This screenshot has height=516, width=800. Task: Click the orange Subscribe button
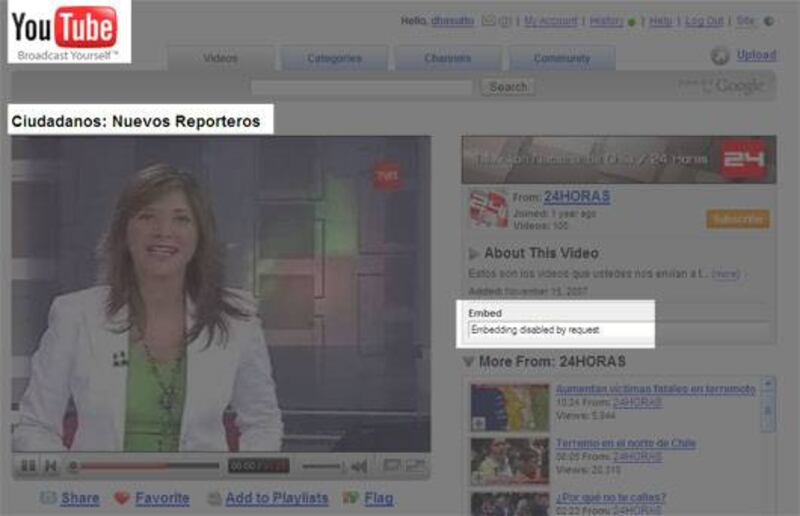[x=737, y=219]
